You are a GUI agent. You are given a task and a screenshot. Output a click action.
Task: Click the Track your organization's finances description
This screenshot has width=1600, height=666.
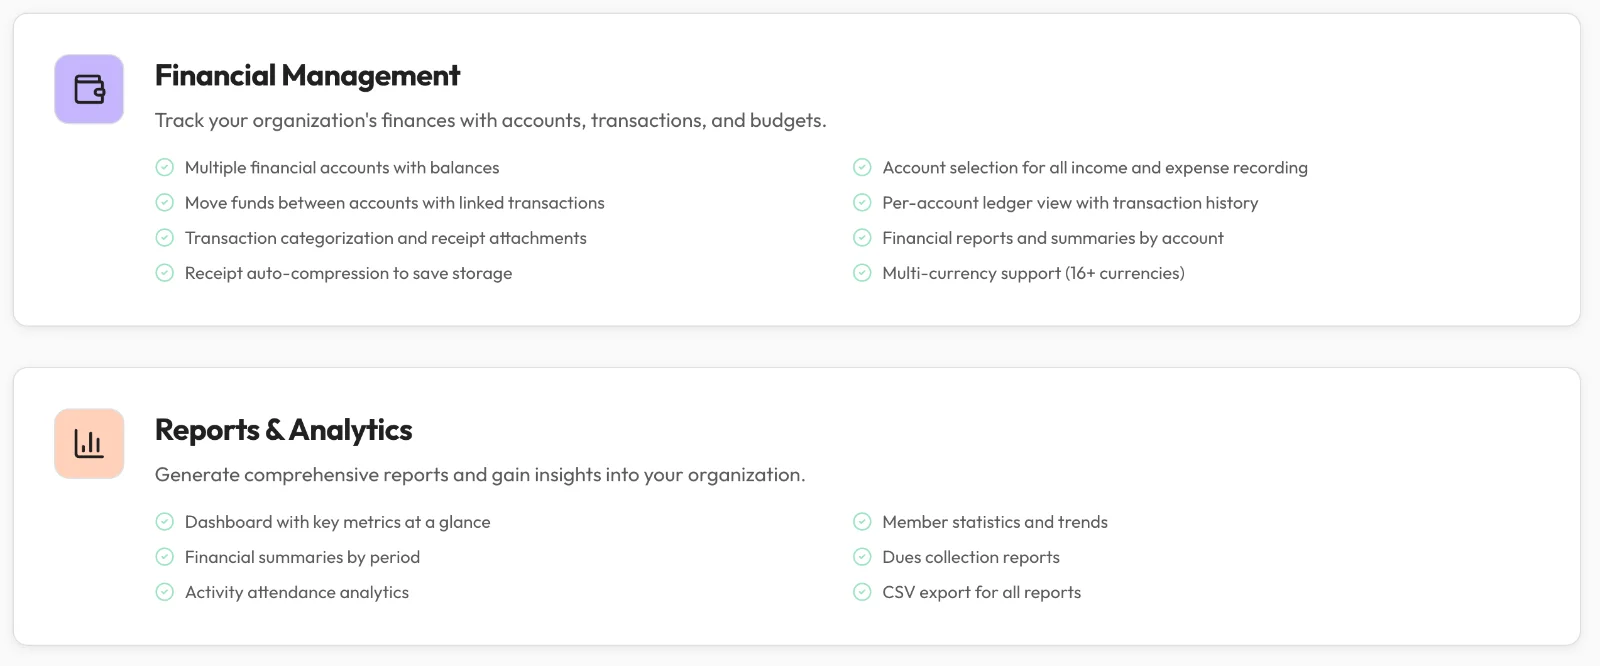(490, 121)
